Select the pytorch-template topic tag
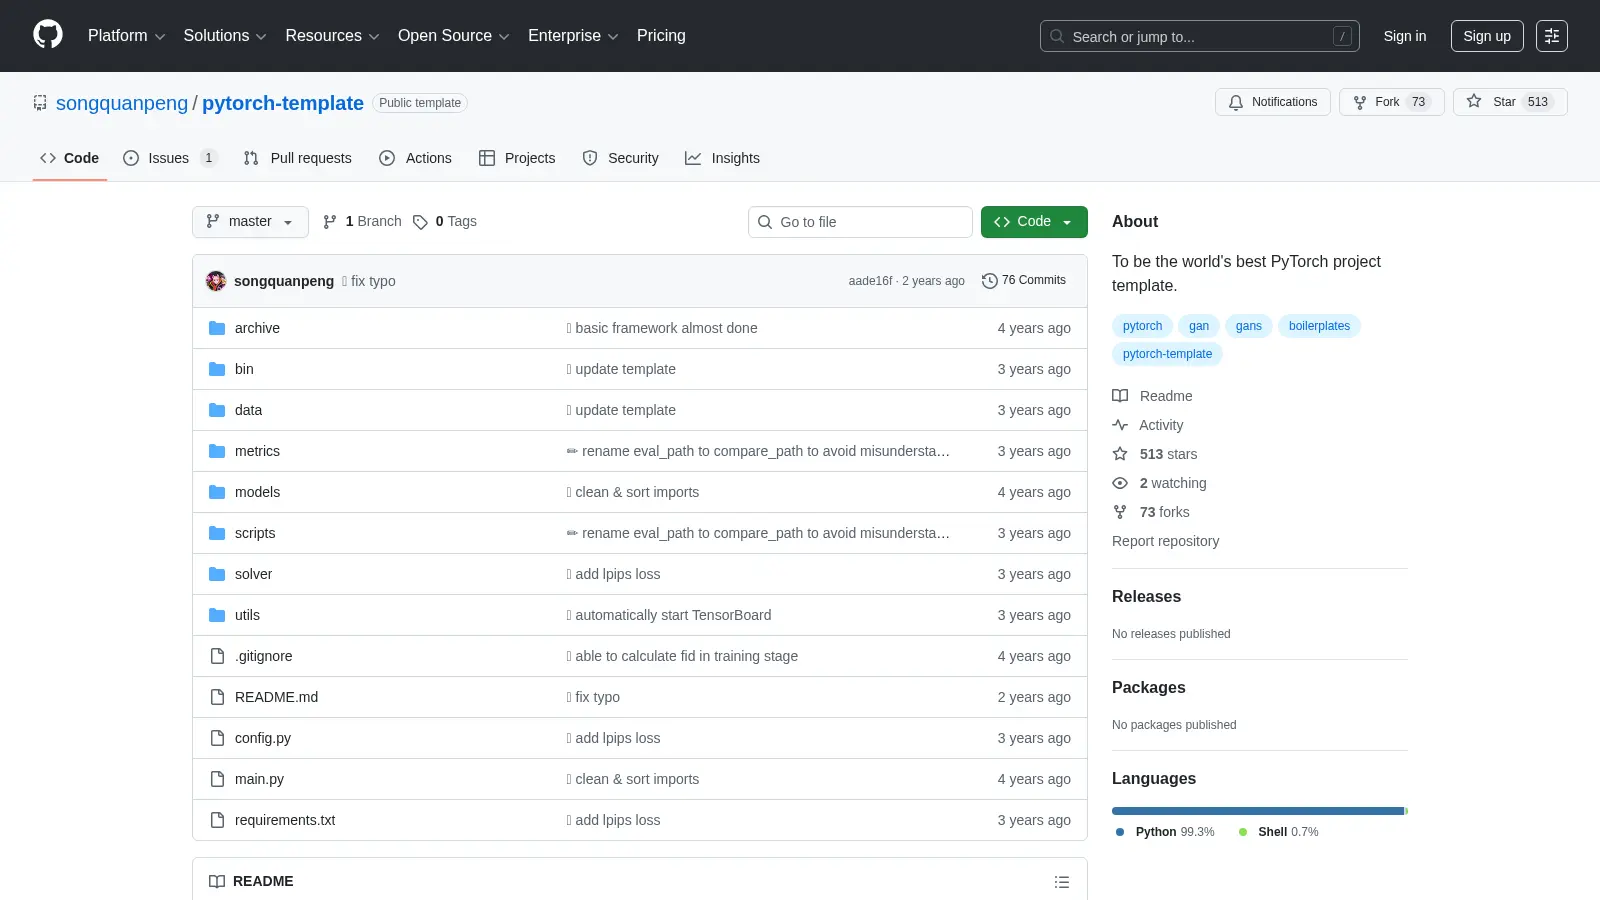The width and height of the screenshot is (1600, 900). (1167, 354)
